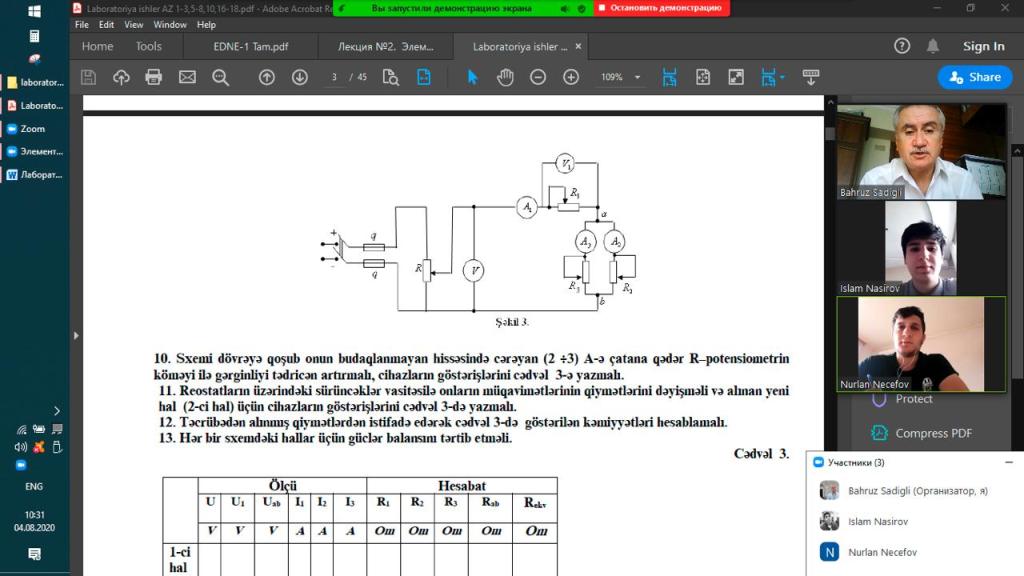Open the Send by email envelope icon

tap(187, 77)
